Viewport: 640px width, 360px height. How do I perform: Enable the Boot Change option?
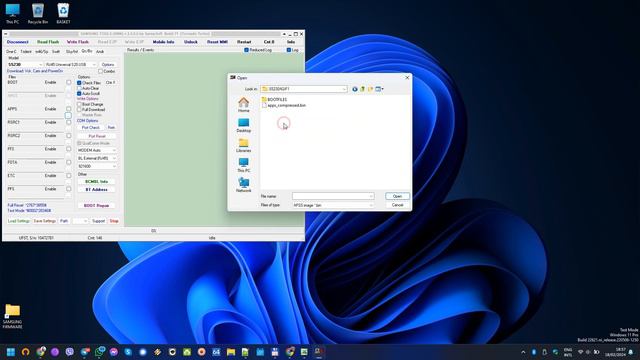click(79, 104)
